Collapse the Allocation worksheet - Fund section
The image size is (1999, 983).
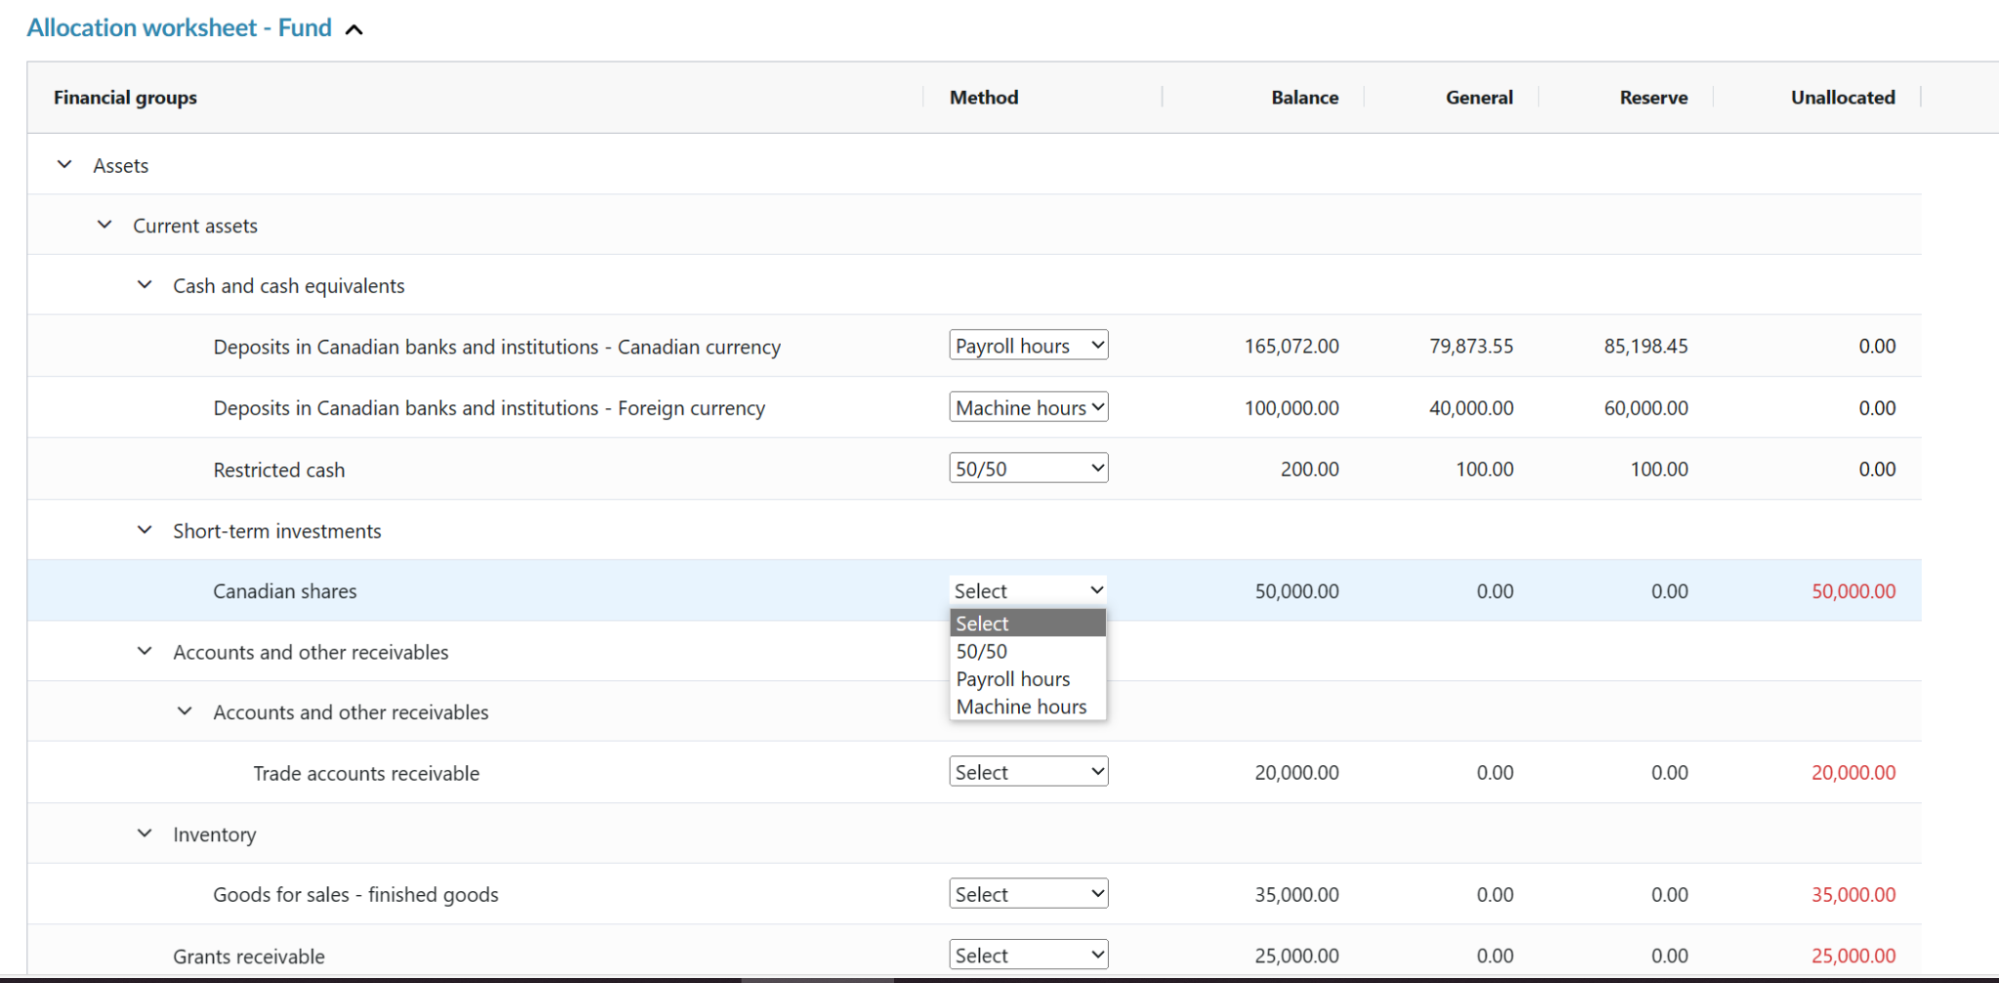(x=354, y=30)
